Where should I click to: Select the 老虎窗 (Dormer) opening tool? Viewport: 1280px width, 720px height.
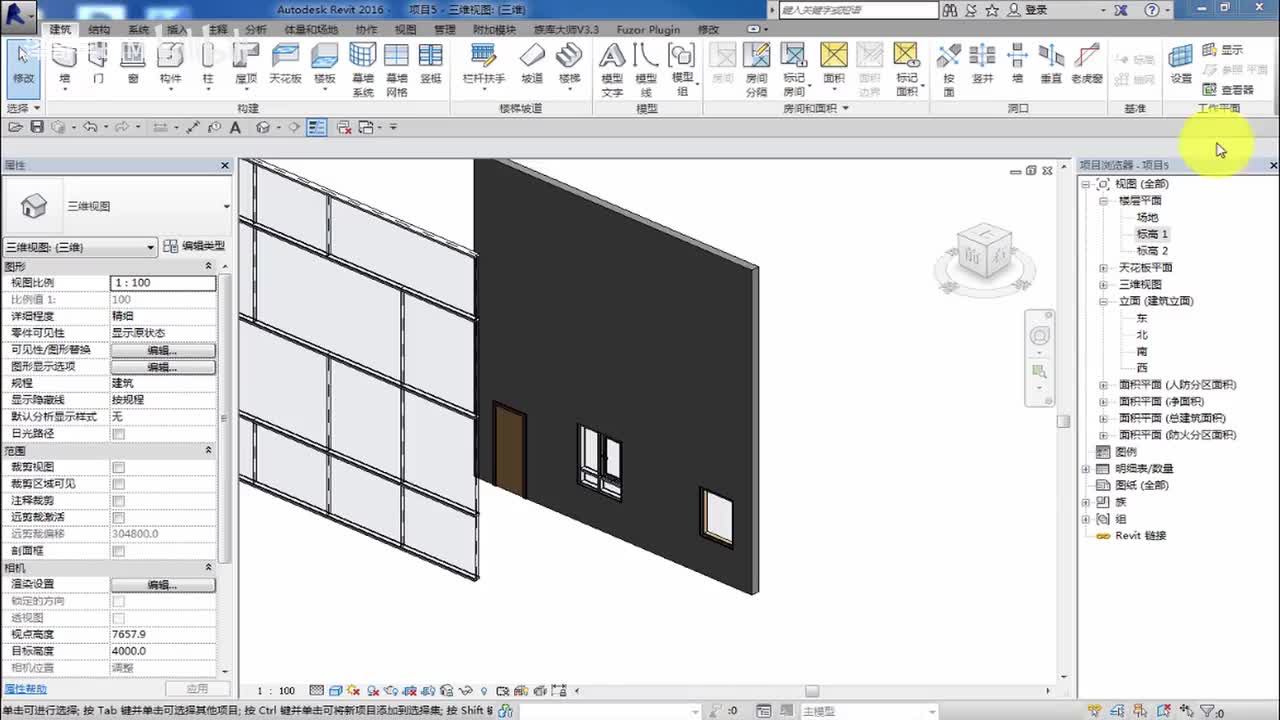[x=1087, y=64]
